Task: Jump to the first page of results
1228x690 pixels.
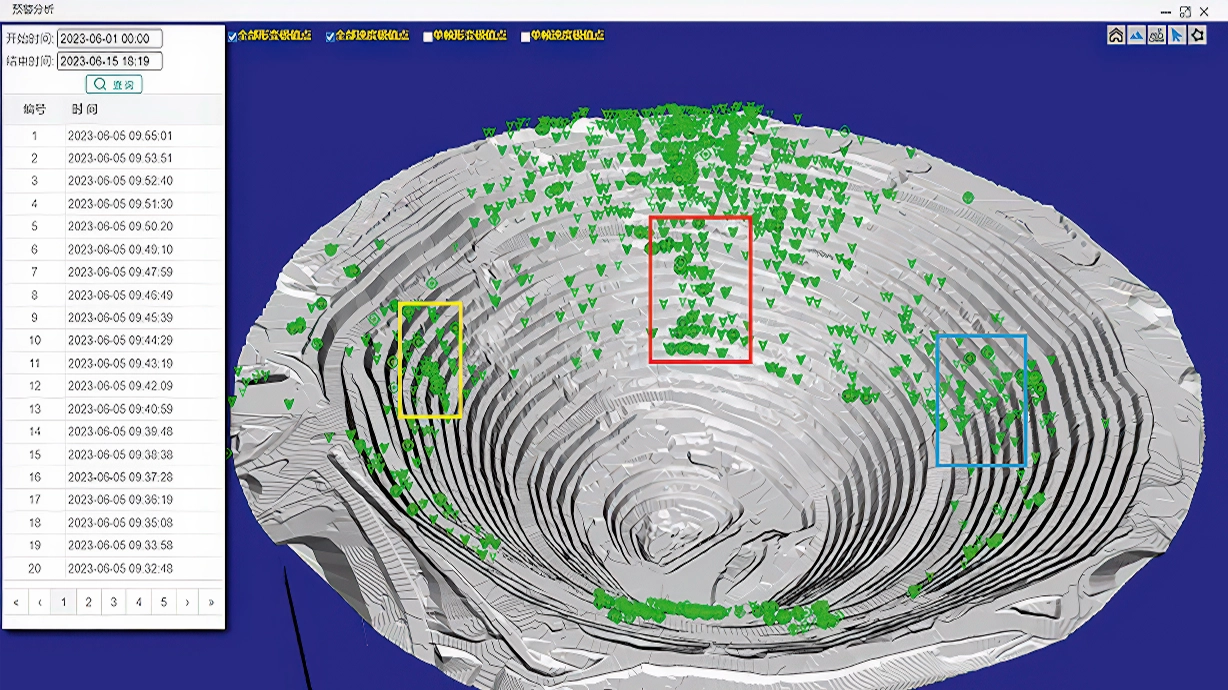Action: (16, 602)
